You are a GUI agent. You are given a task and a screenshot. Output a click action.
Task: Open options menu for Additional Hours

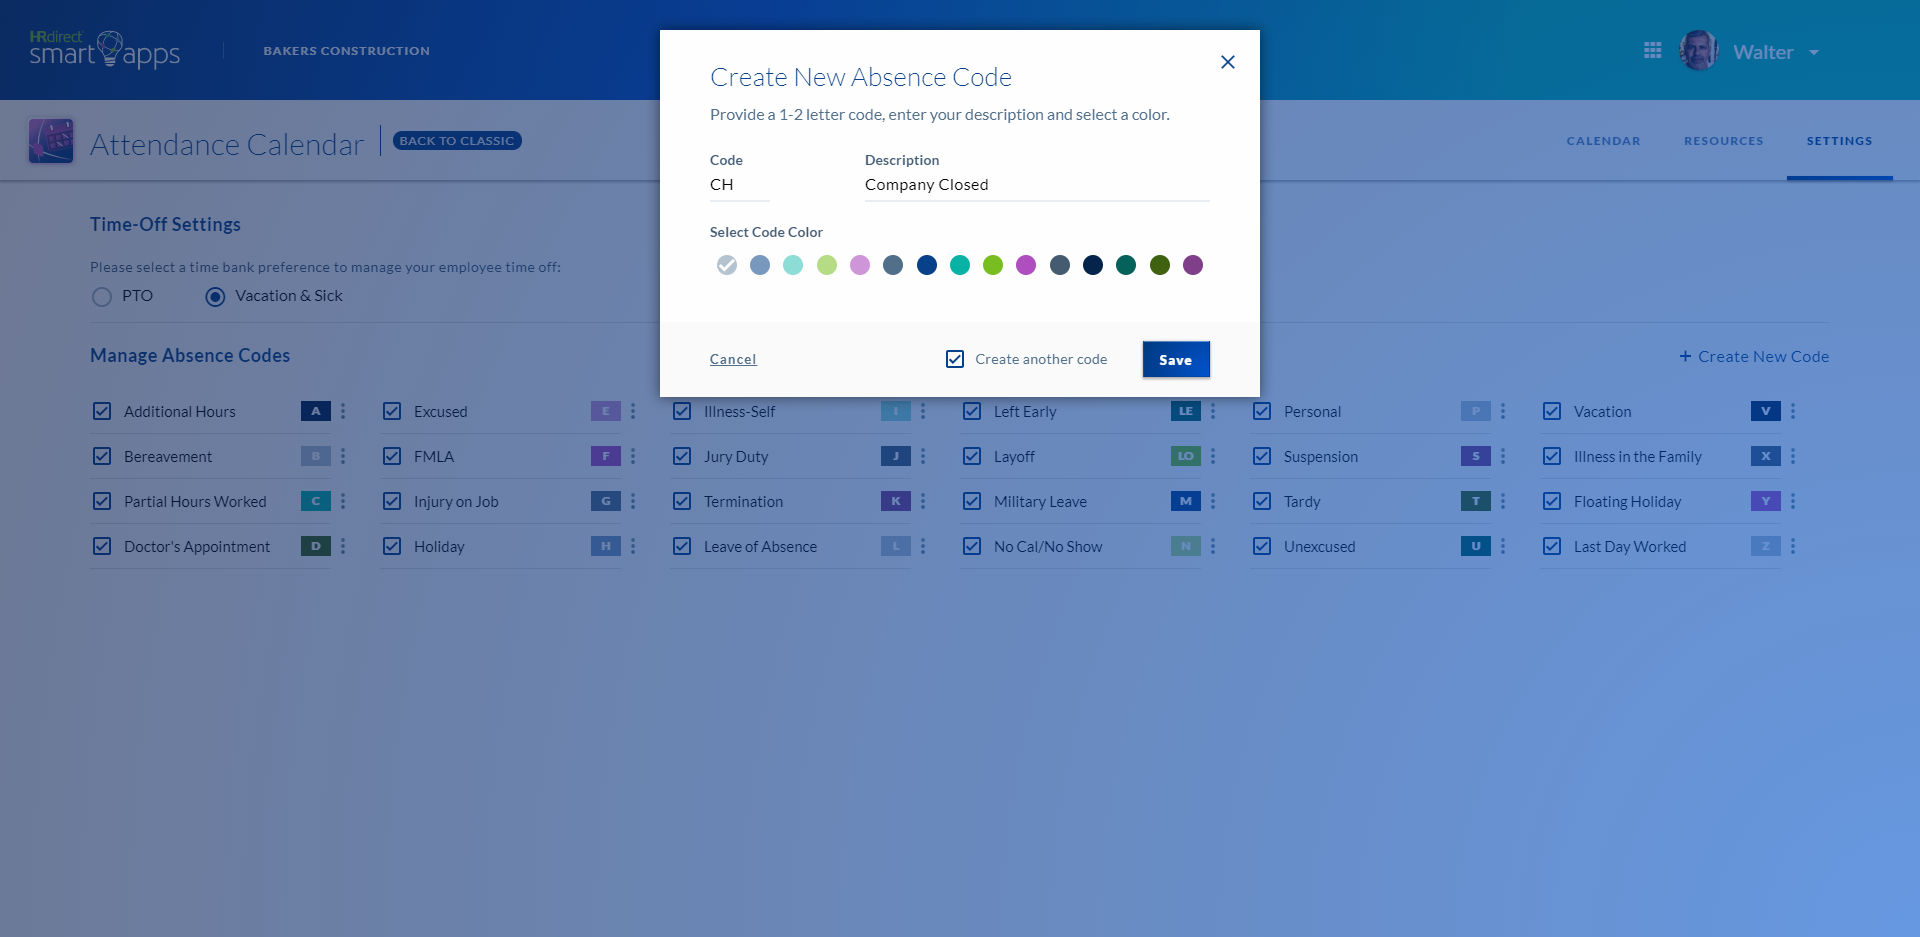click(x=343, y=411)
